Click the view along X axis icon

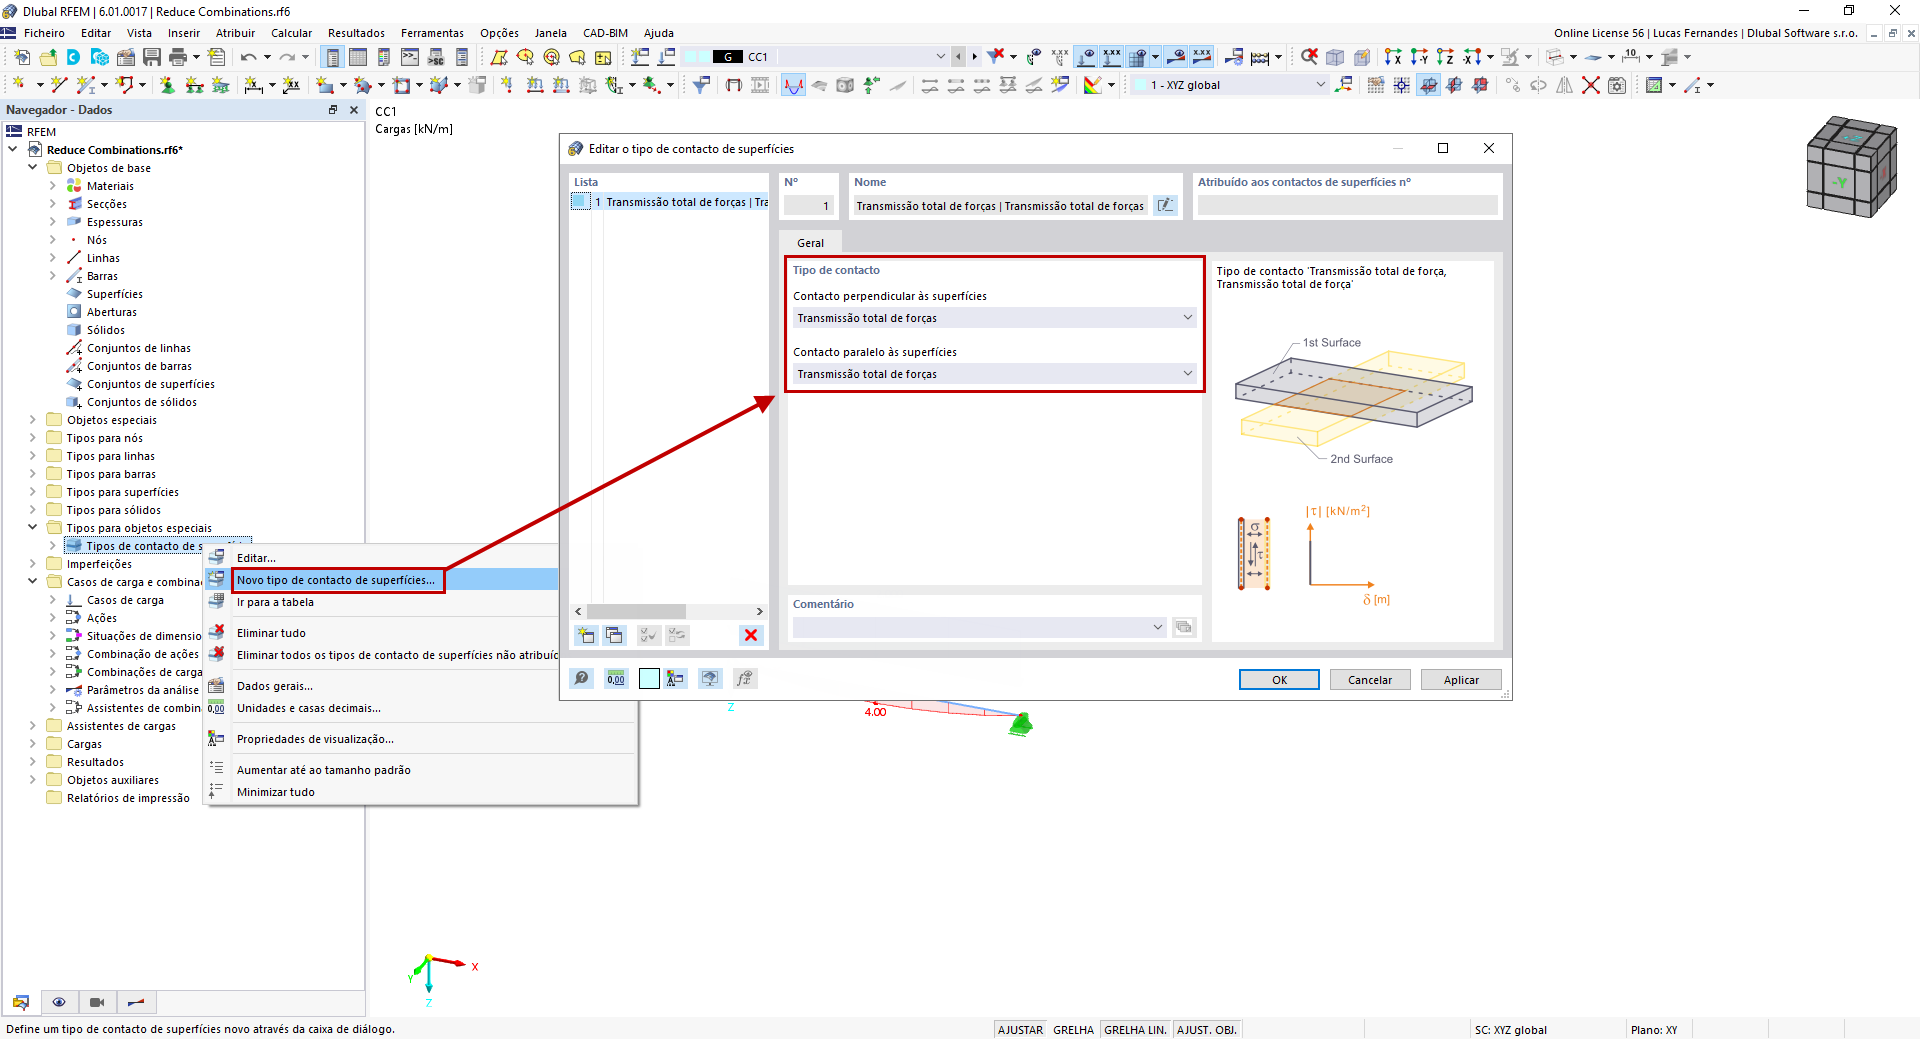point(1393,57)
